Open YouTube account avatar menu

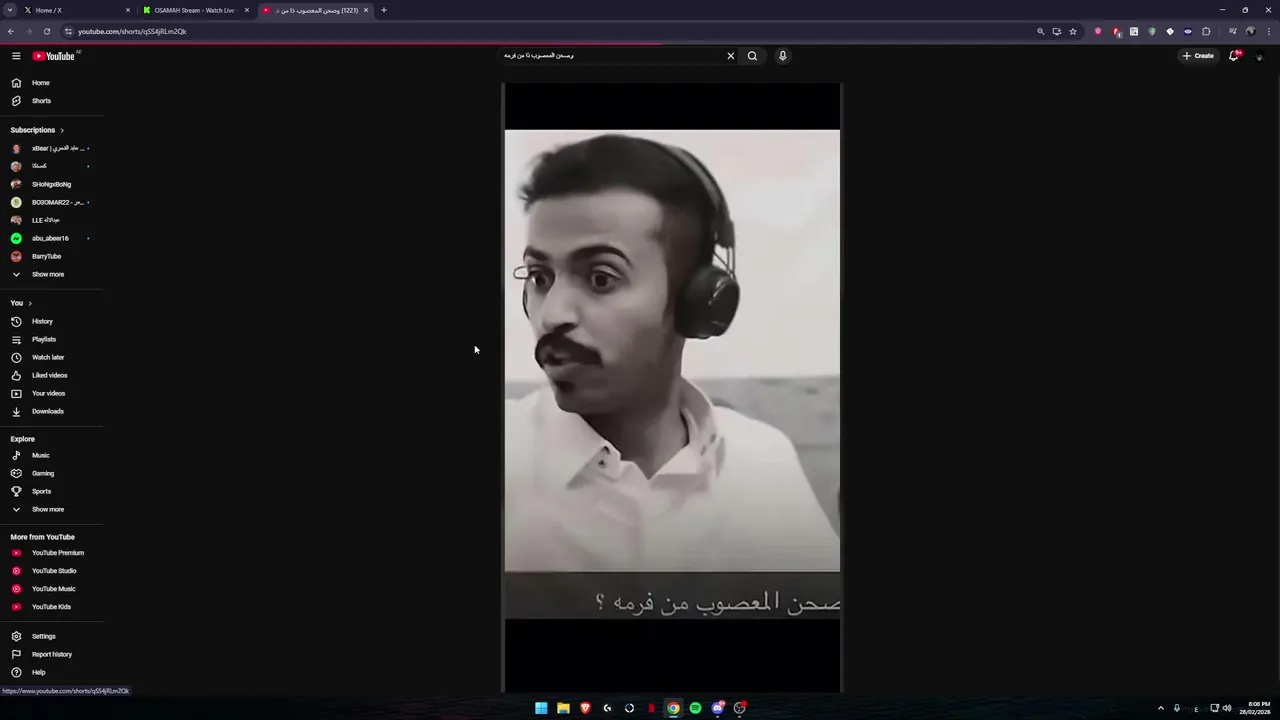(1259, 56)
